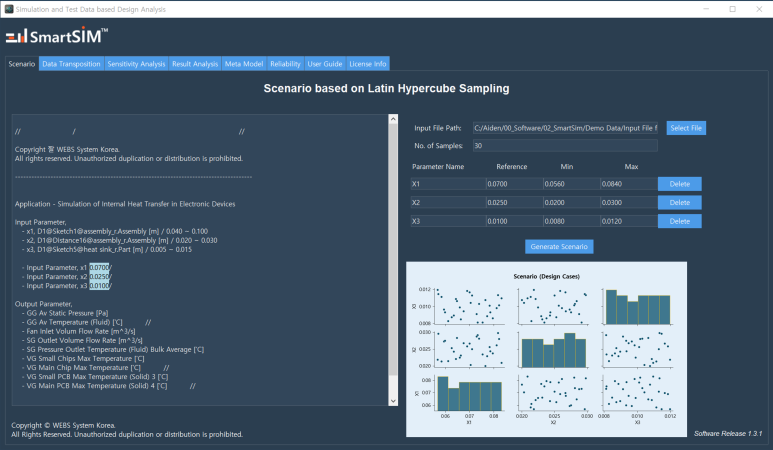The width and height of the screenshot is (773, 450).
Task: Switch to the Data Transposition tab
Action: (71, 64)
